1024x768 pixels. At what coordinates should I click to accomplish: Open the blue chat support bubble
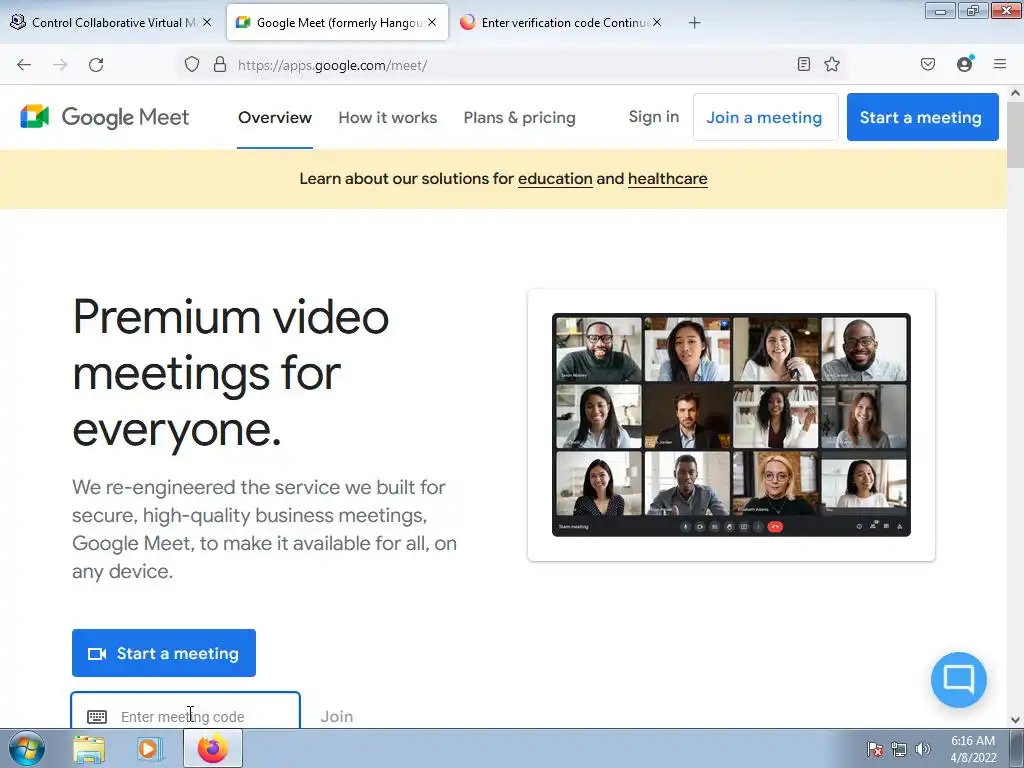pyautogui.click(x=959, y=679)
